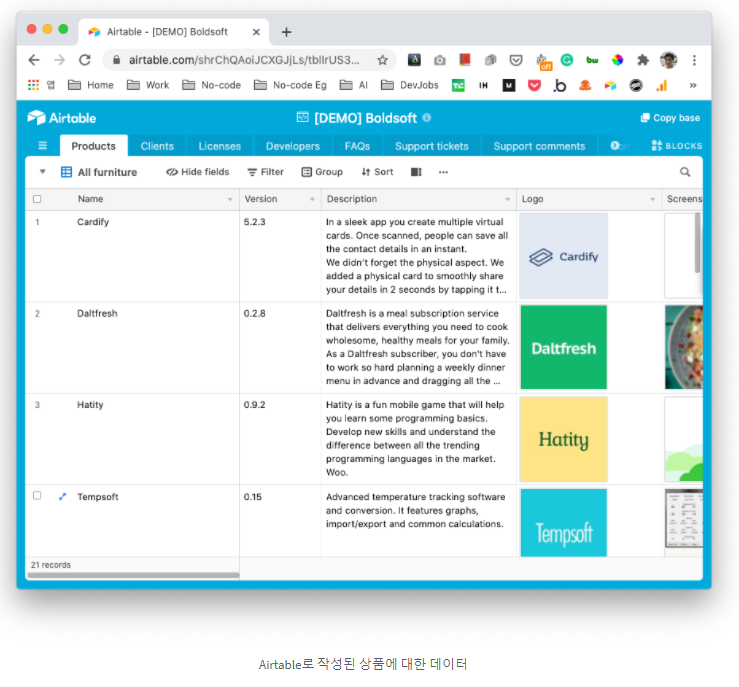Screen dimensions: 739x687
Task: Open the Name column dropdown arrow
Action: coord(230,199)
